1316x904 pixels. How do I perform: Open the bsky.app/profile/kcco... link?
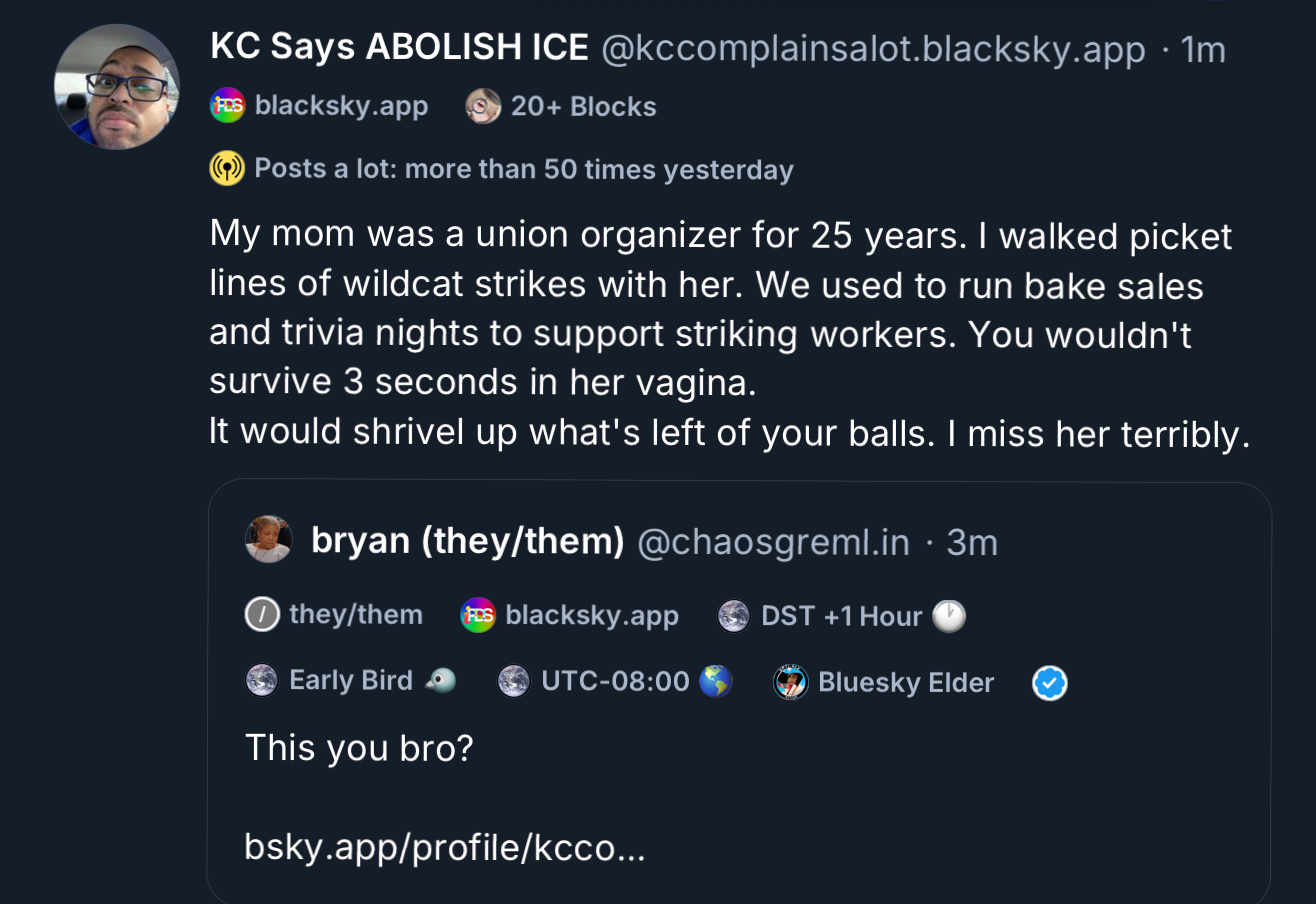444,847
